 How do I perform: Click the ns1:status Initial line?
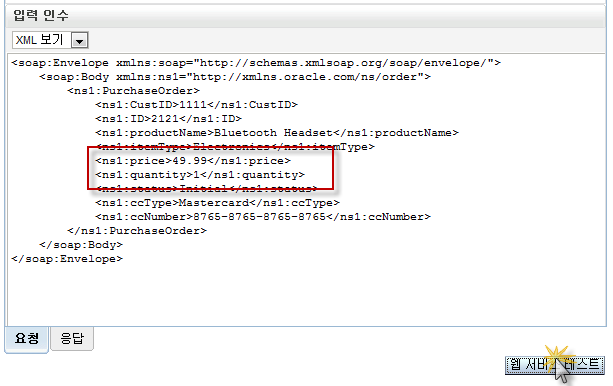pos(207,189)
